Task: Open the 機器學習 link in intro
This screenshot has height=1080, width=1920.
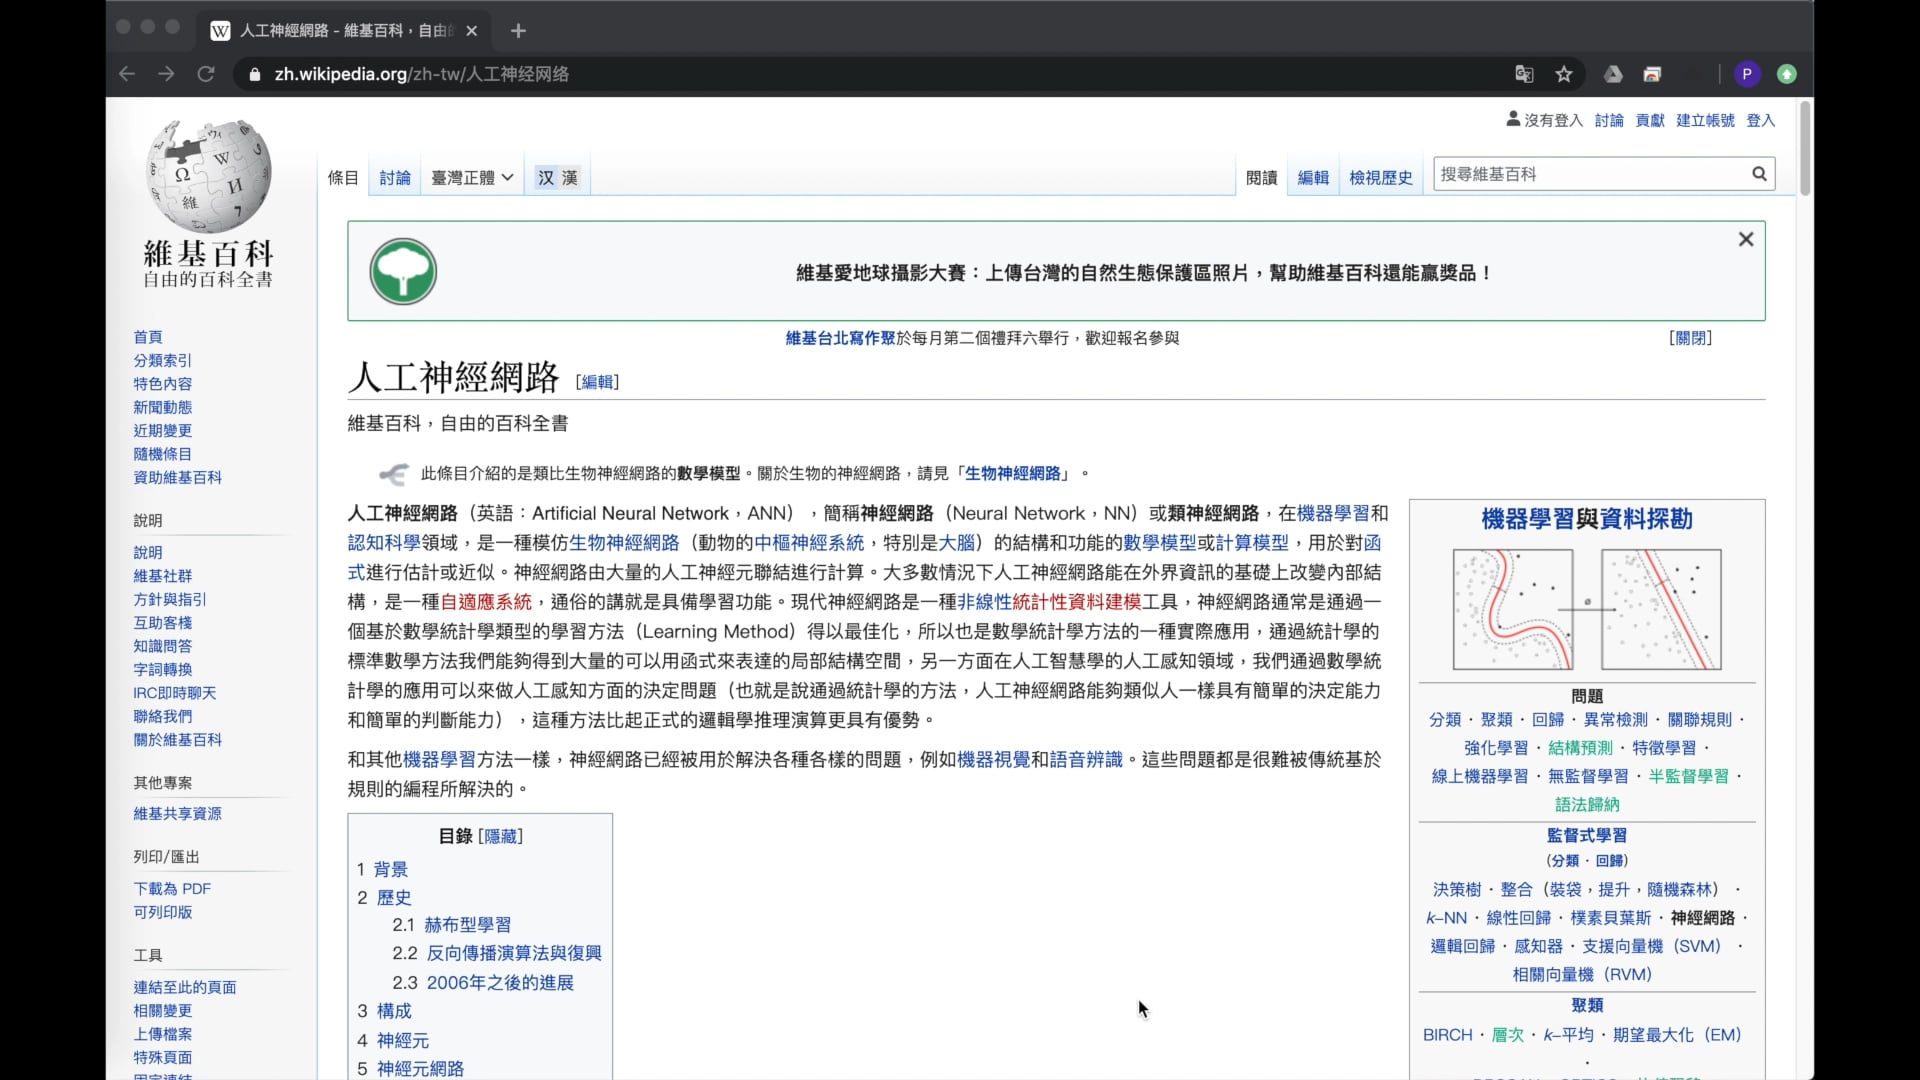Action: (x=1332, y=513)
